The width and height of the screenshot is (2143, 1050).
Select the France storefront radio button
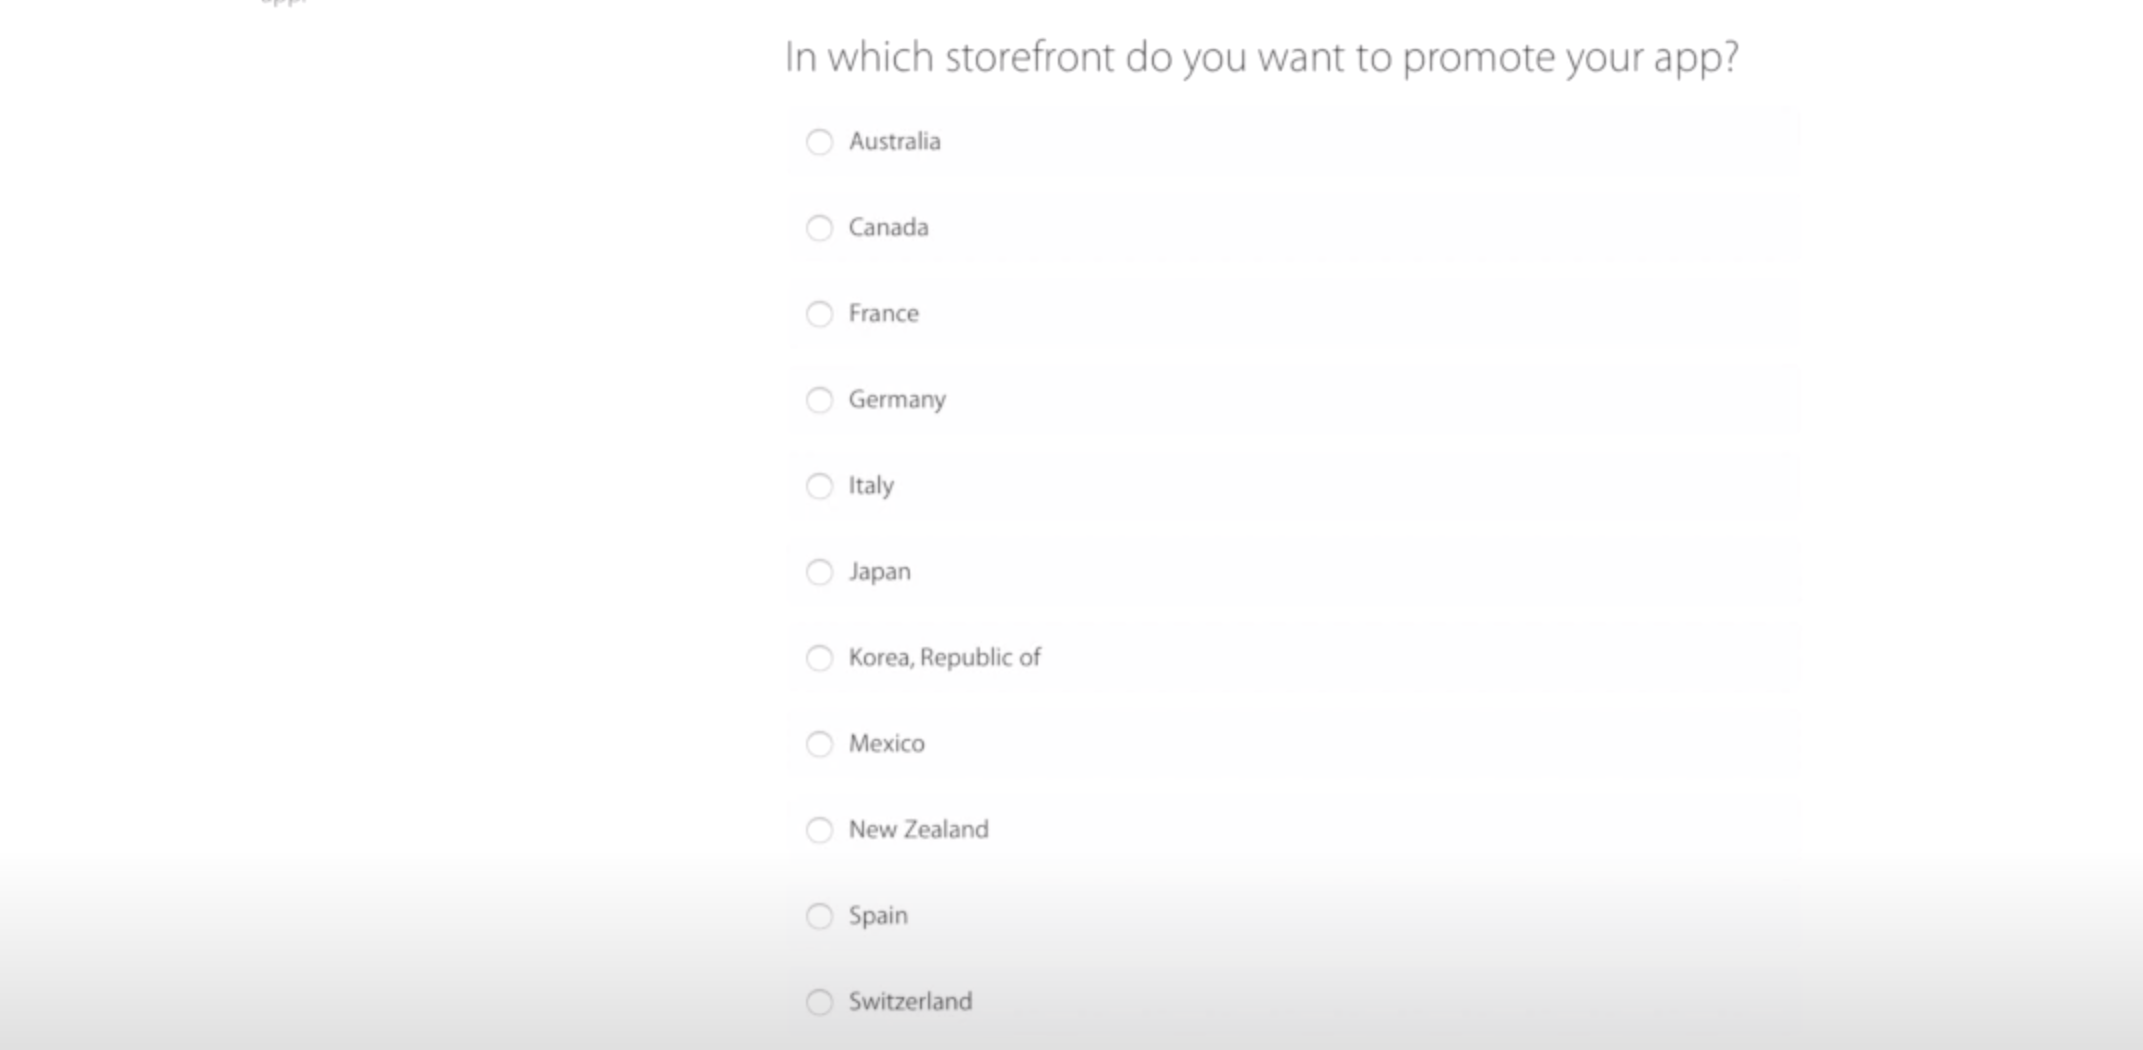(820, 314)
